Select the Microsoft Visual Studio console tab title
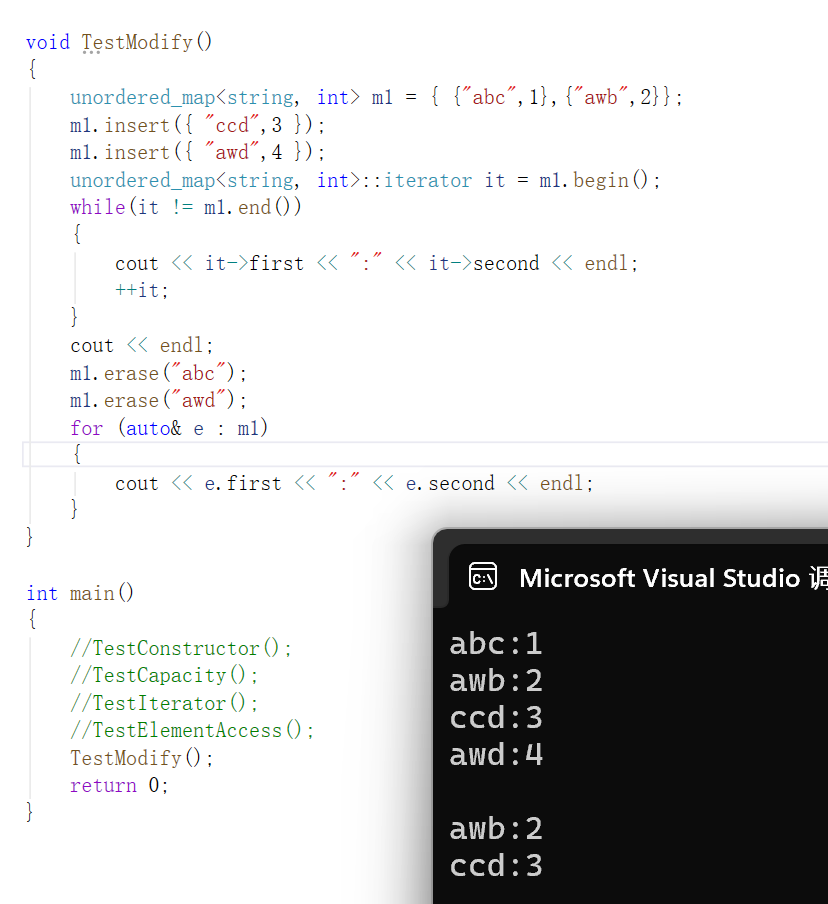828x904 pixels. tap(673, 578)
